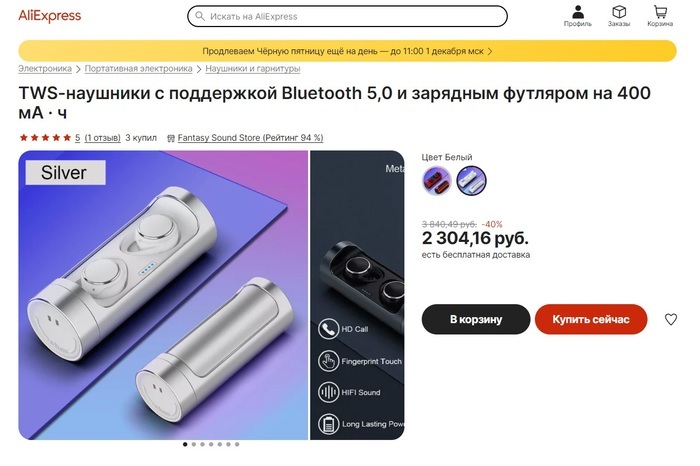The width and height of the screenshot is (700, 466).
Task: Jump to the last image carousel dot
Action: [x=237, y=444]
